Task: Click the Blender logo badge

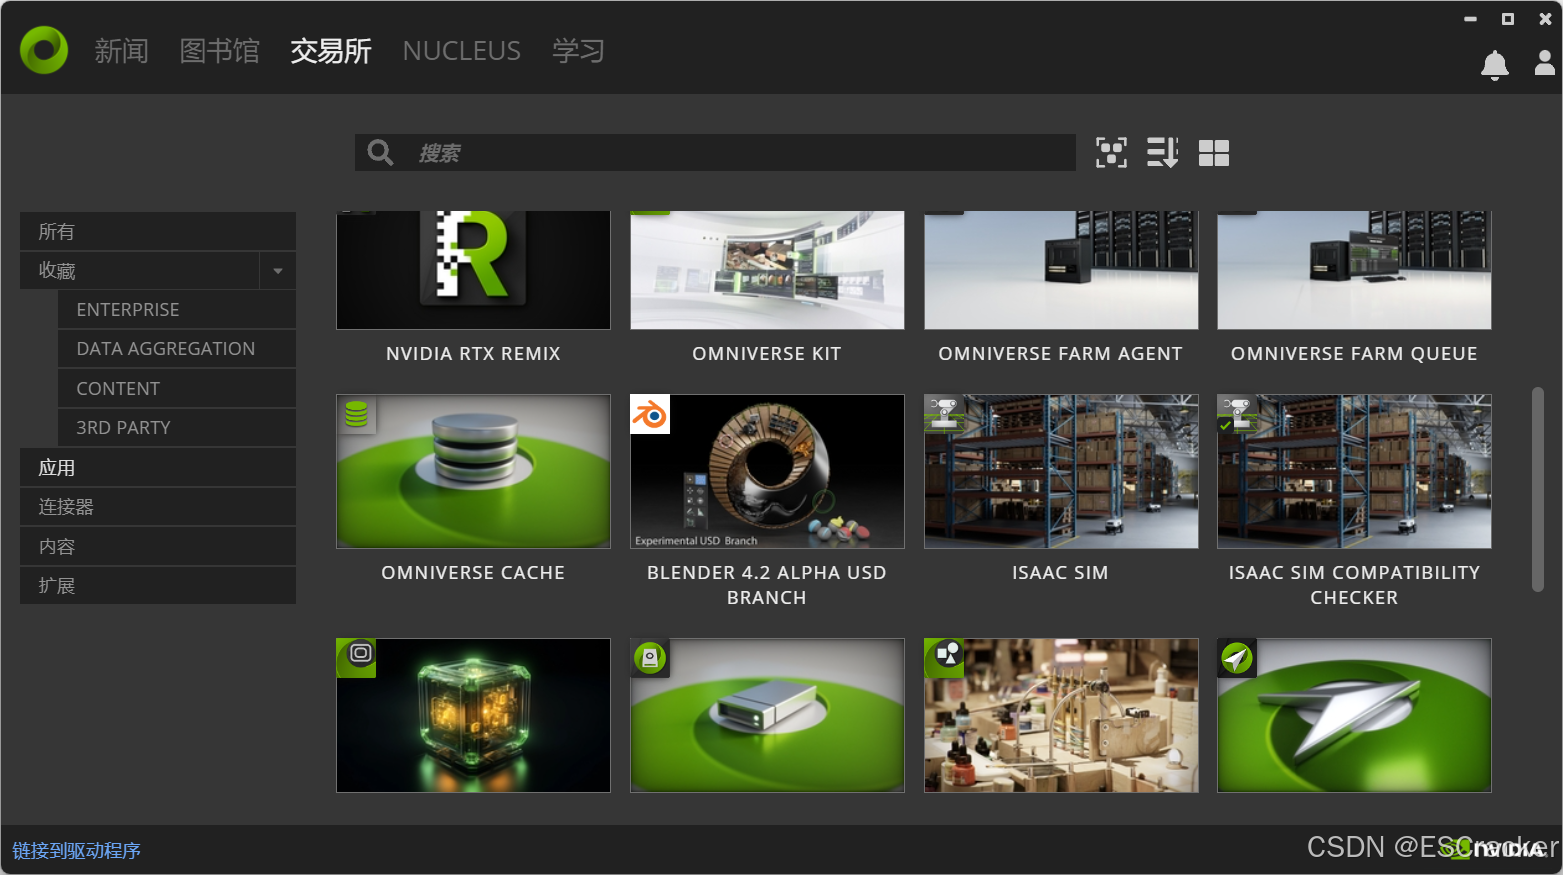Action: click(650, 414)
